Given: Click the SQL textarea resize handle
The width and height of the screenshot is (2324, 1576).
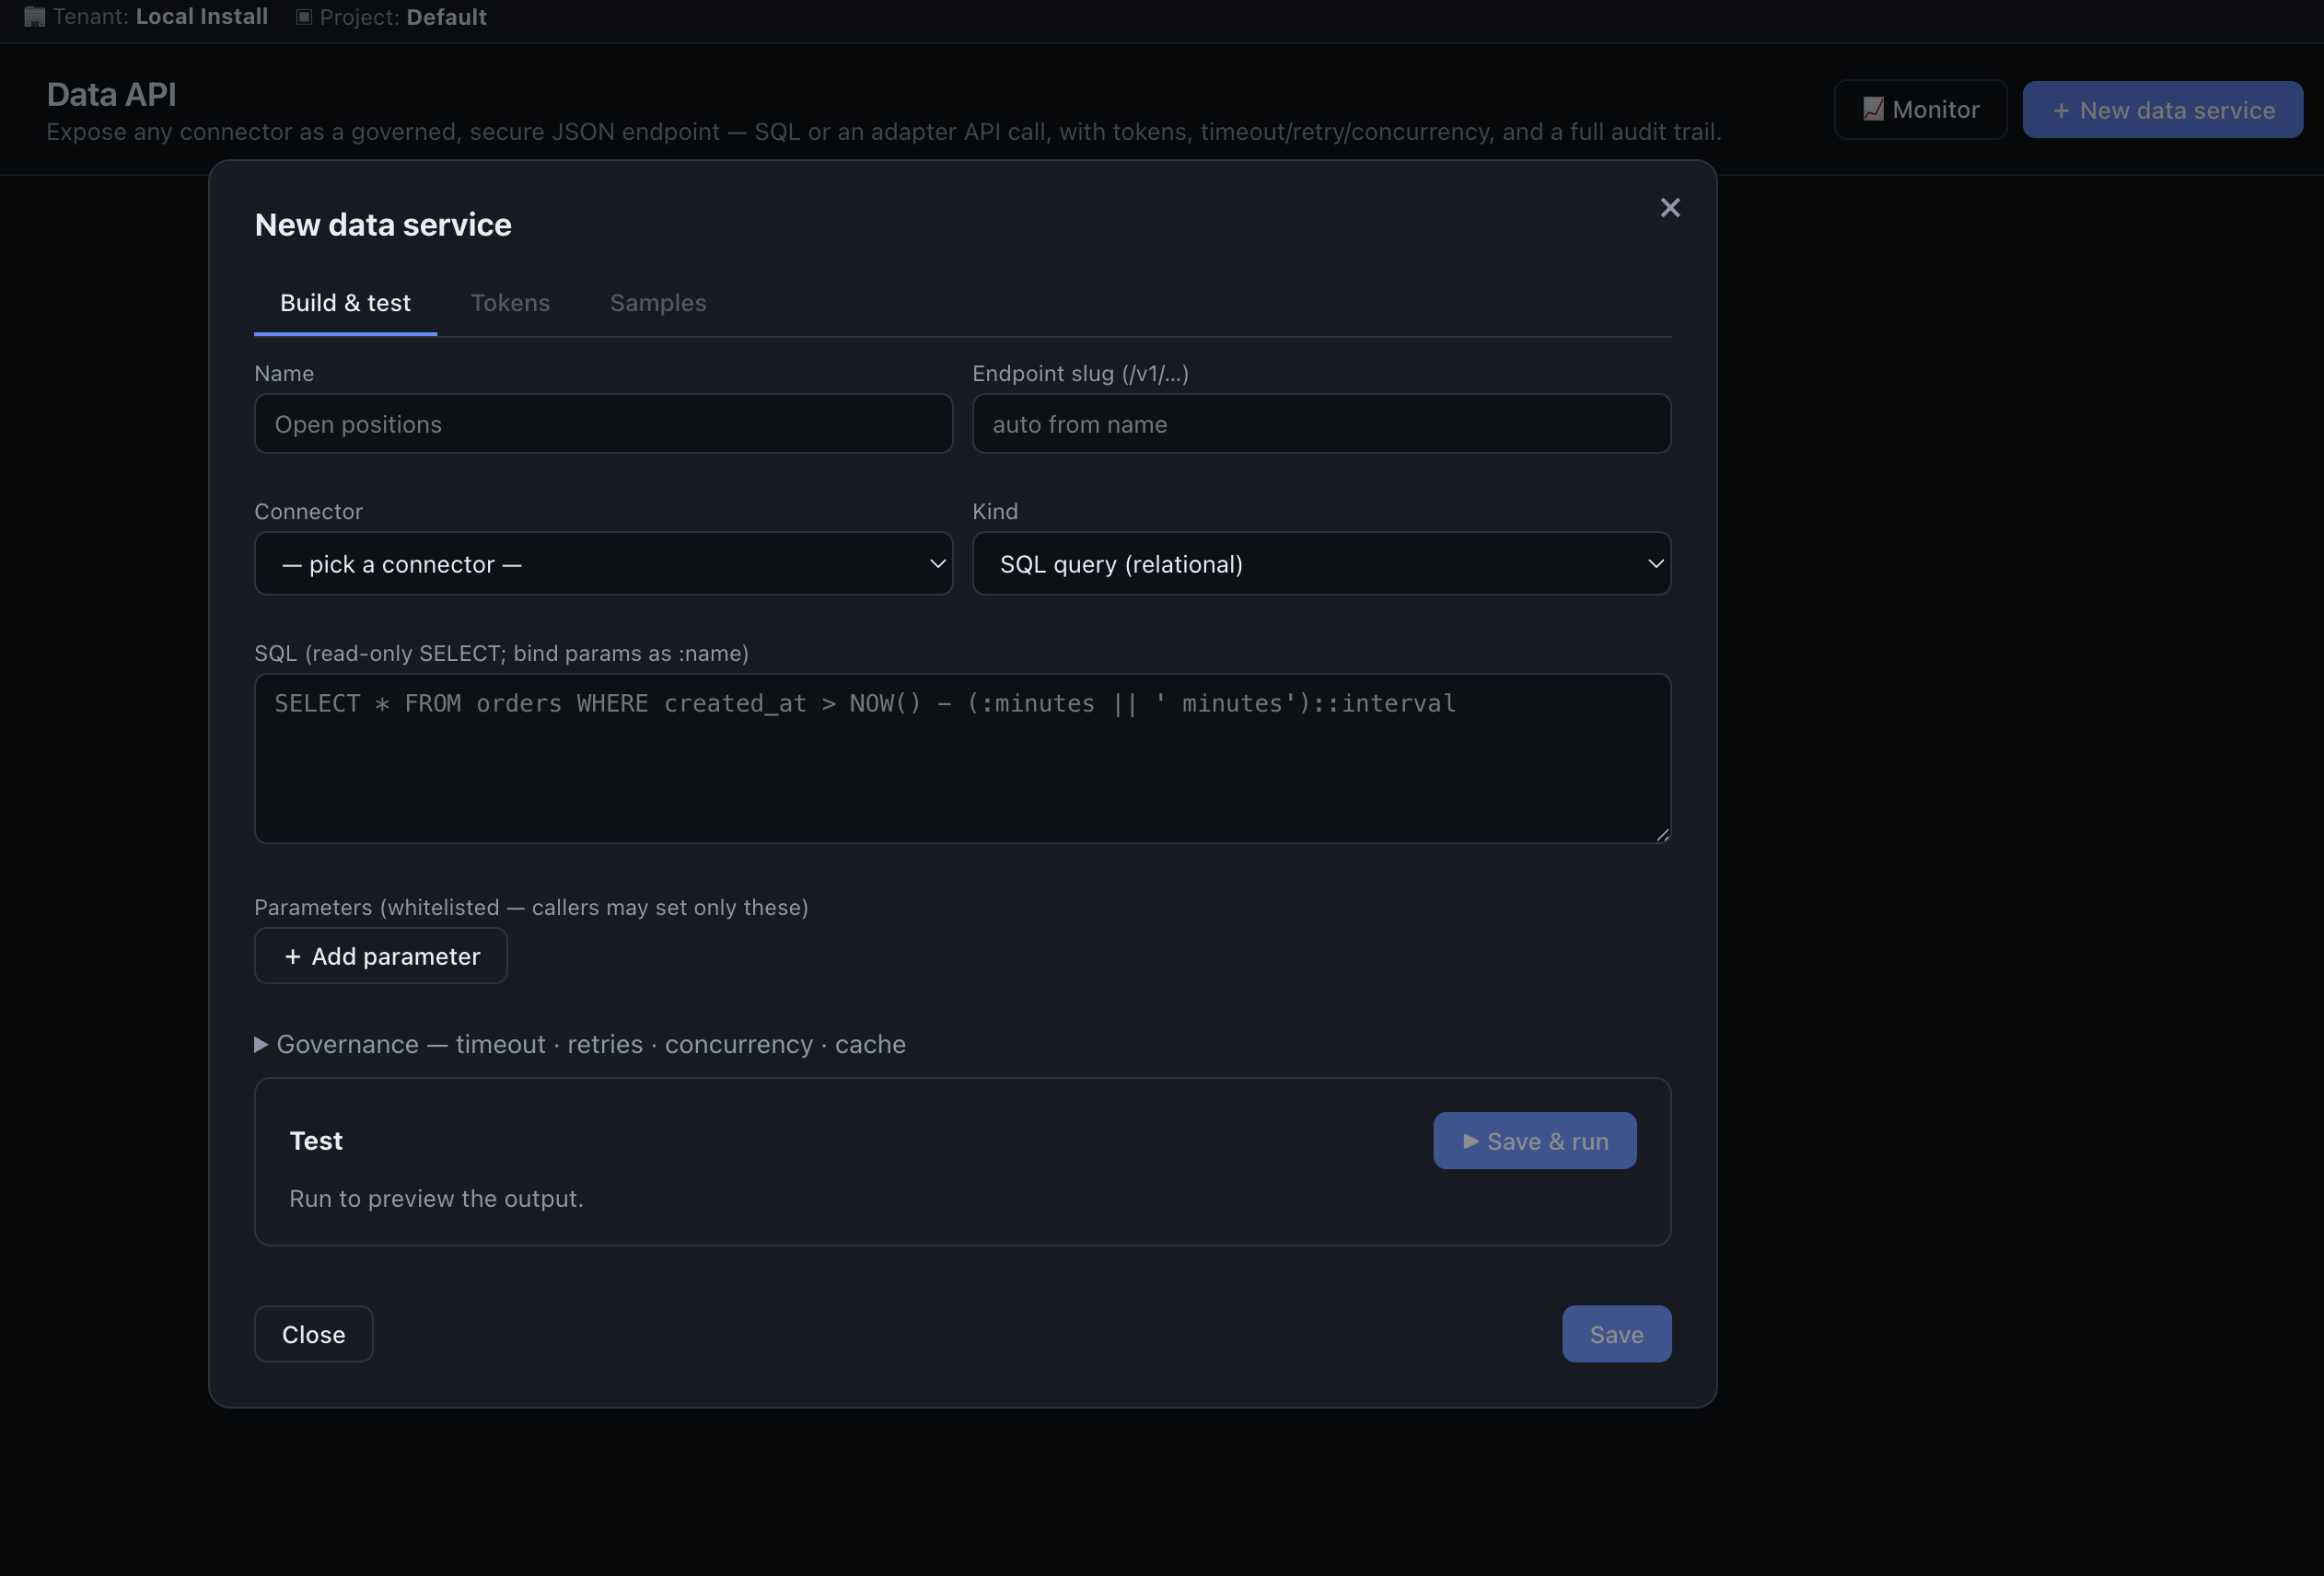Looking at the screenshot, I should click(1662, 834).
